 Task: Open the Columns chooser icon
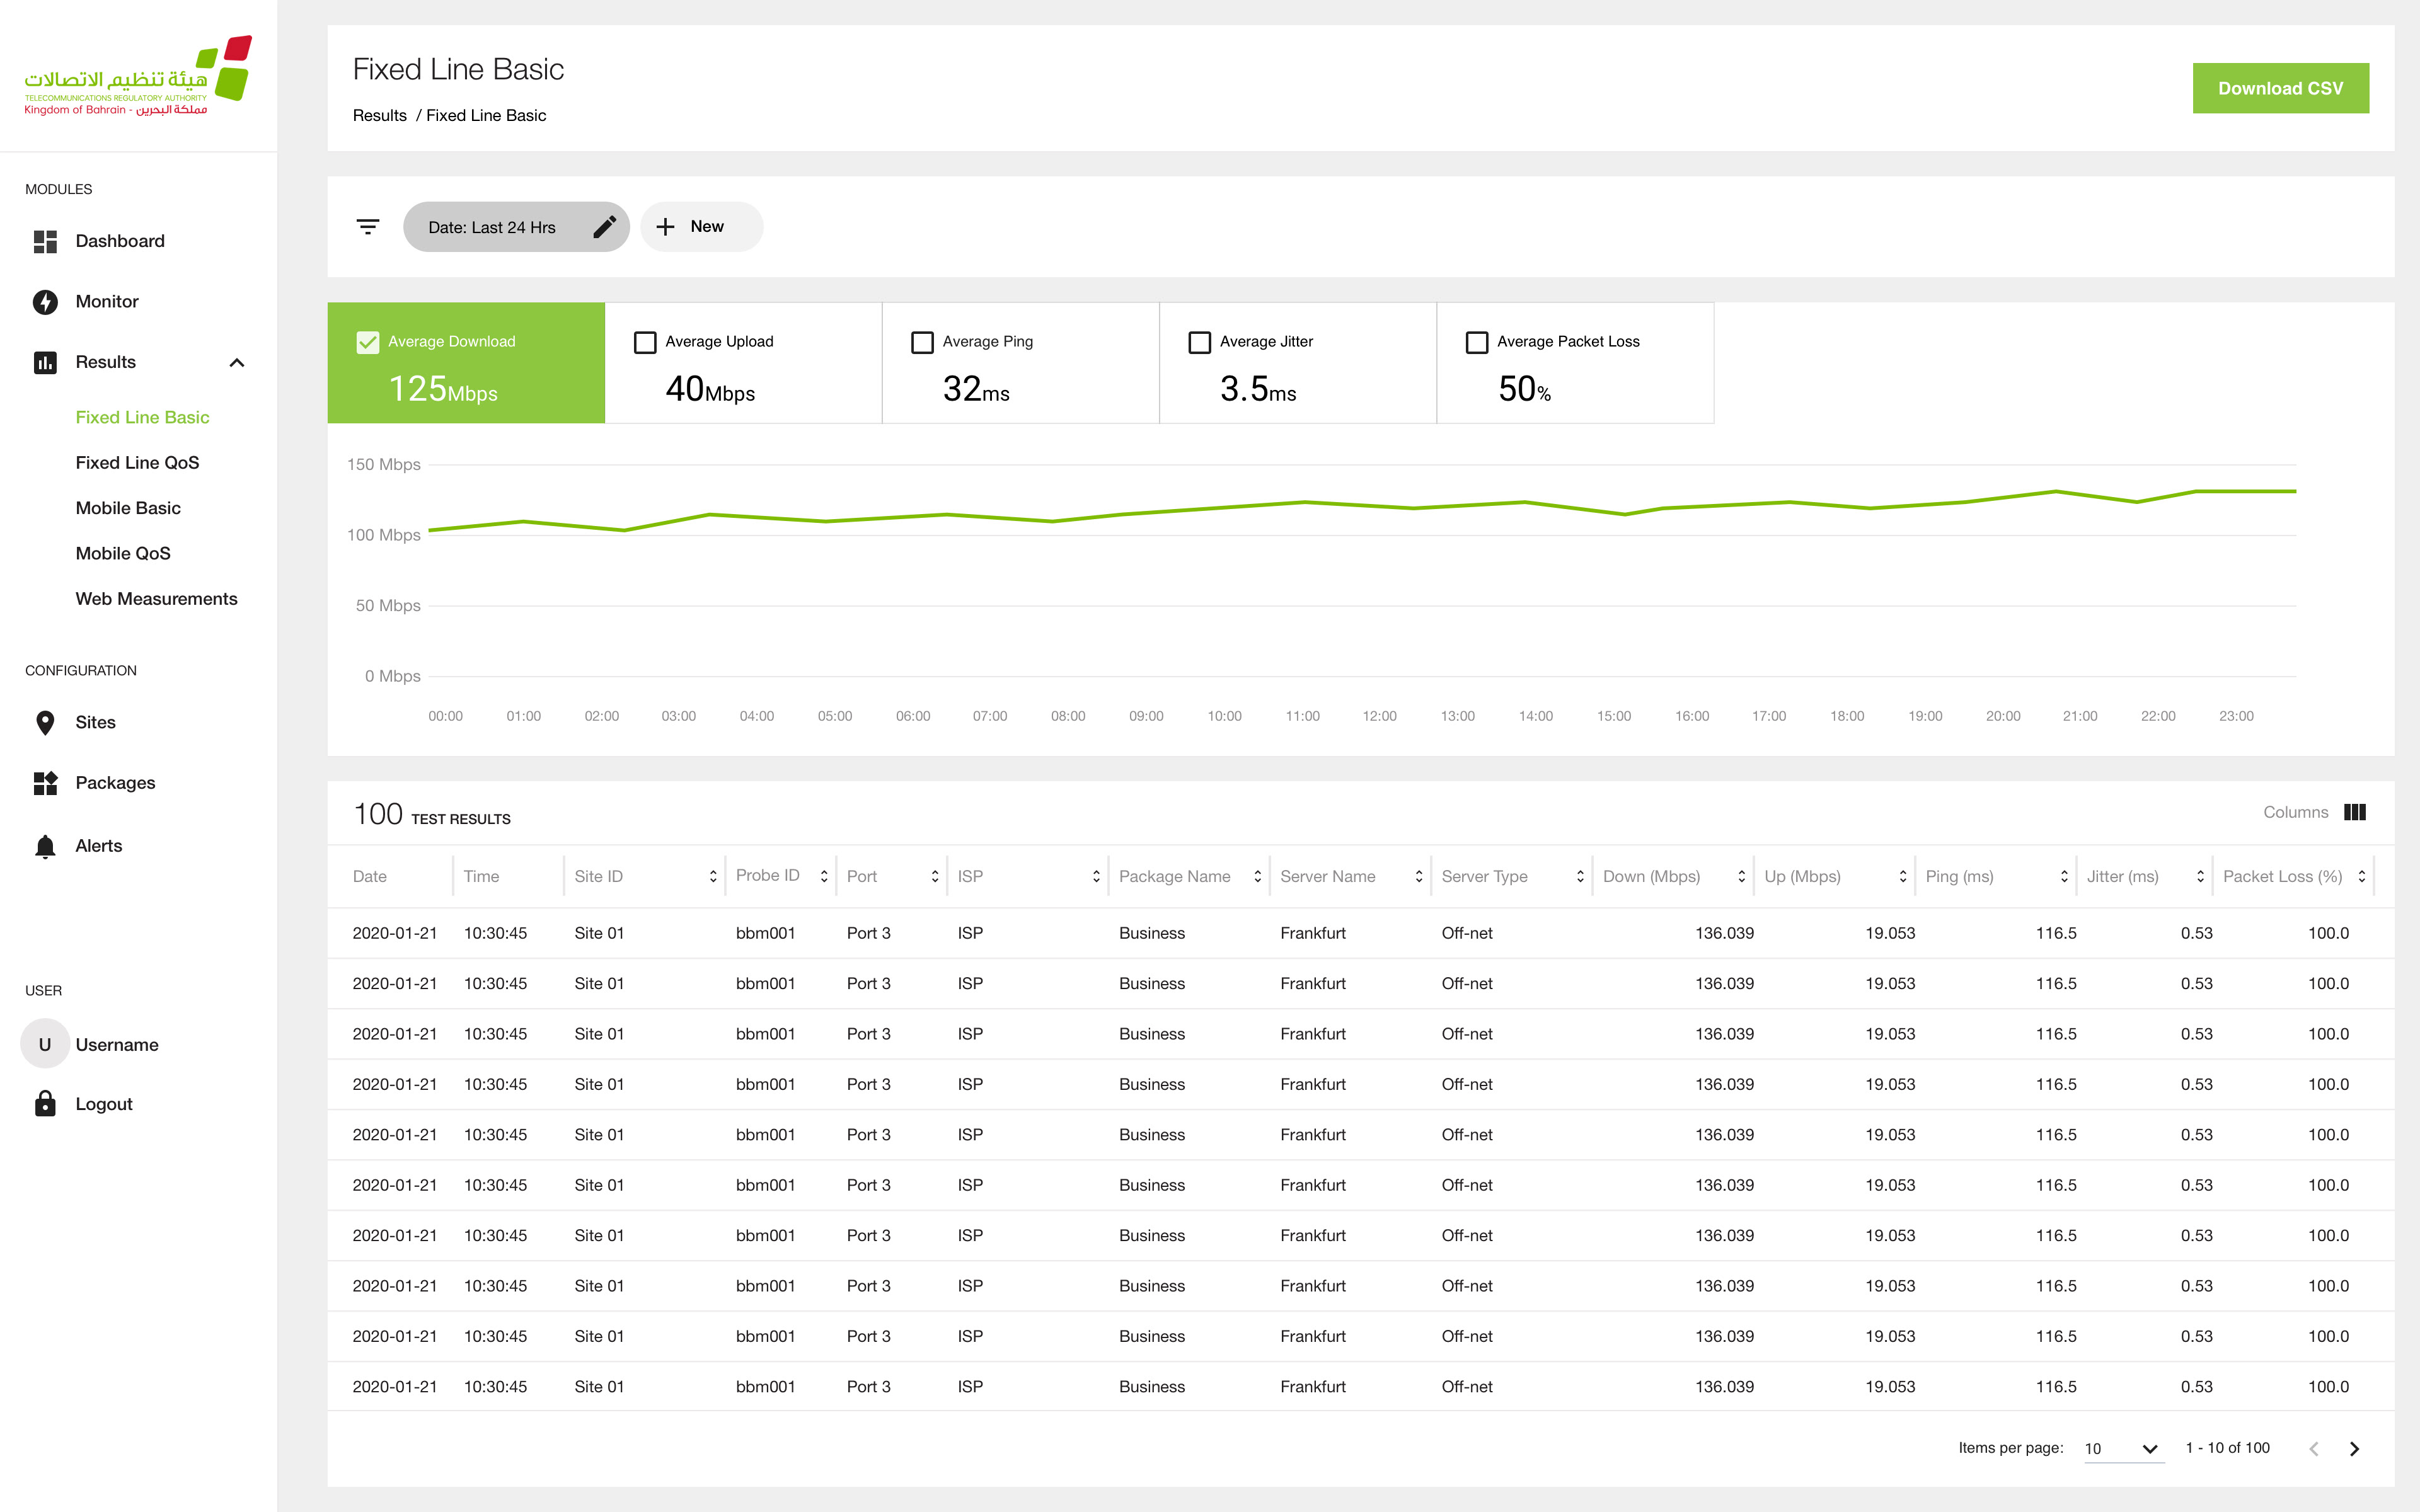tap(2355, 812)
